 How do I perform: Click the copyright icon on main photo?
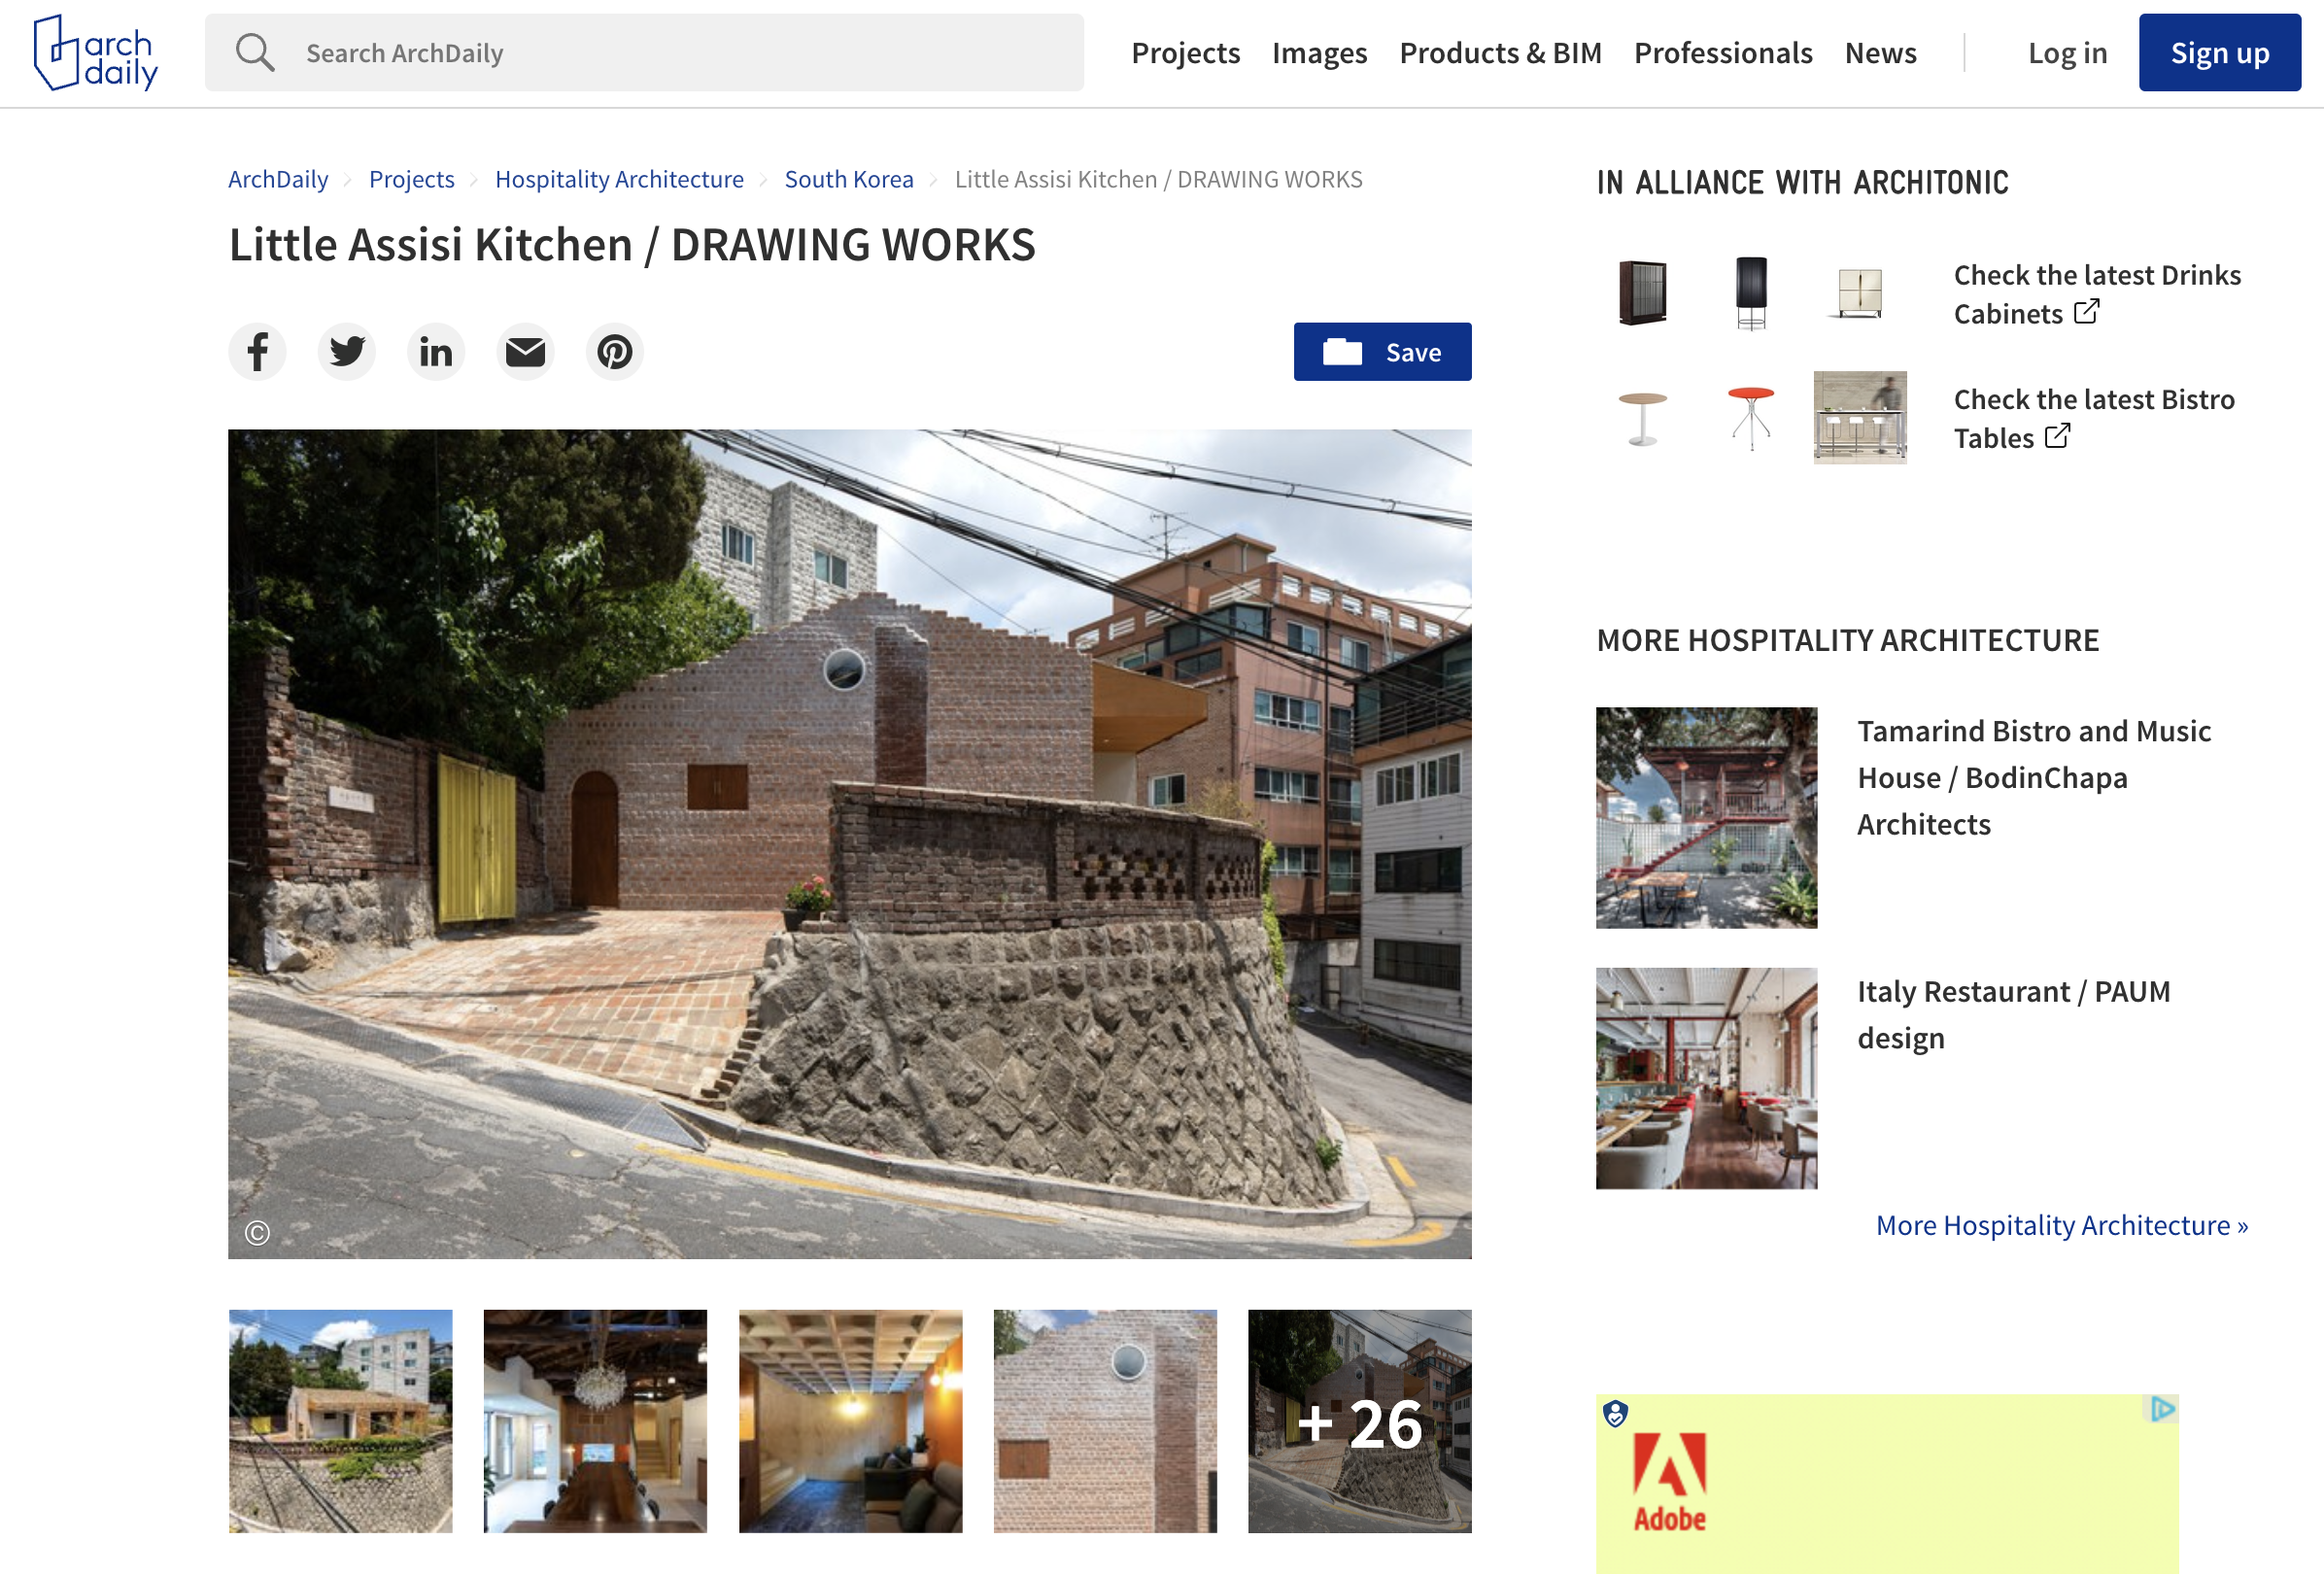(257, 1233)
